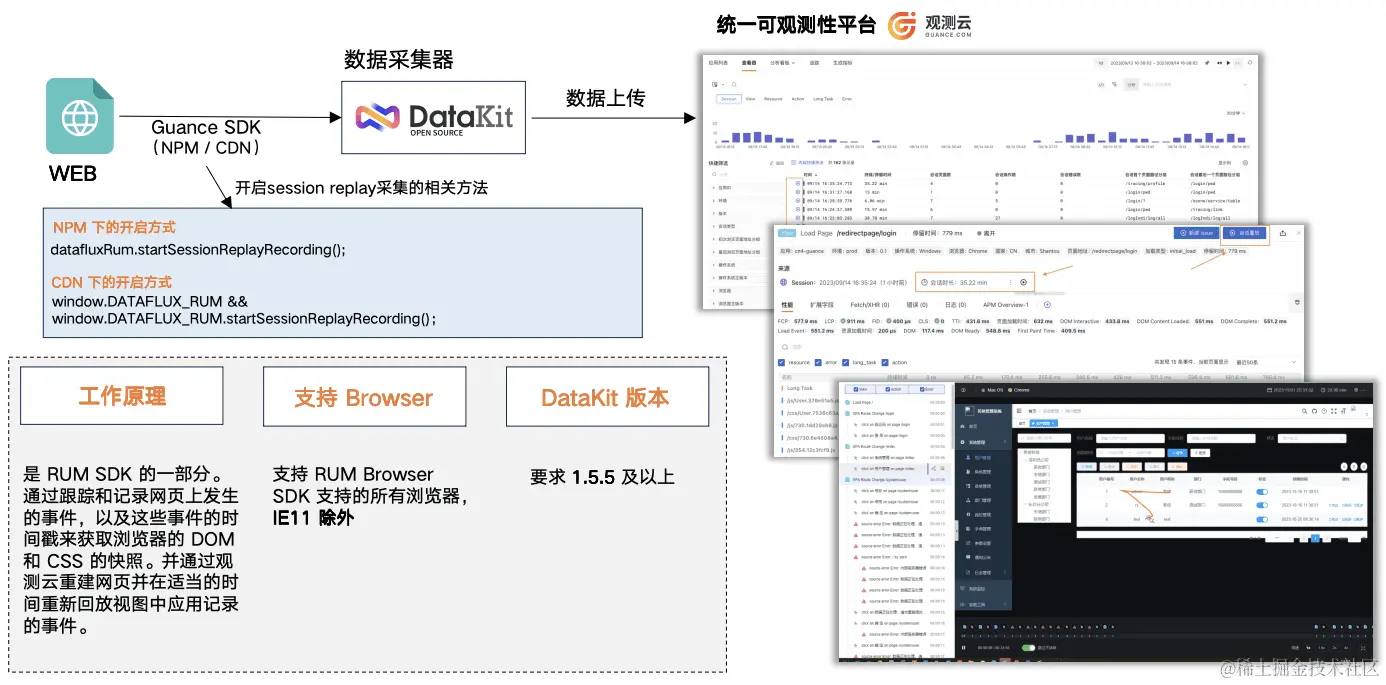
Task: Click the play icon beside 会话时长 35.22 min
Action: 1023,282
